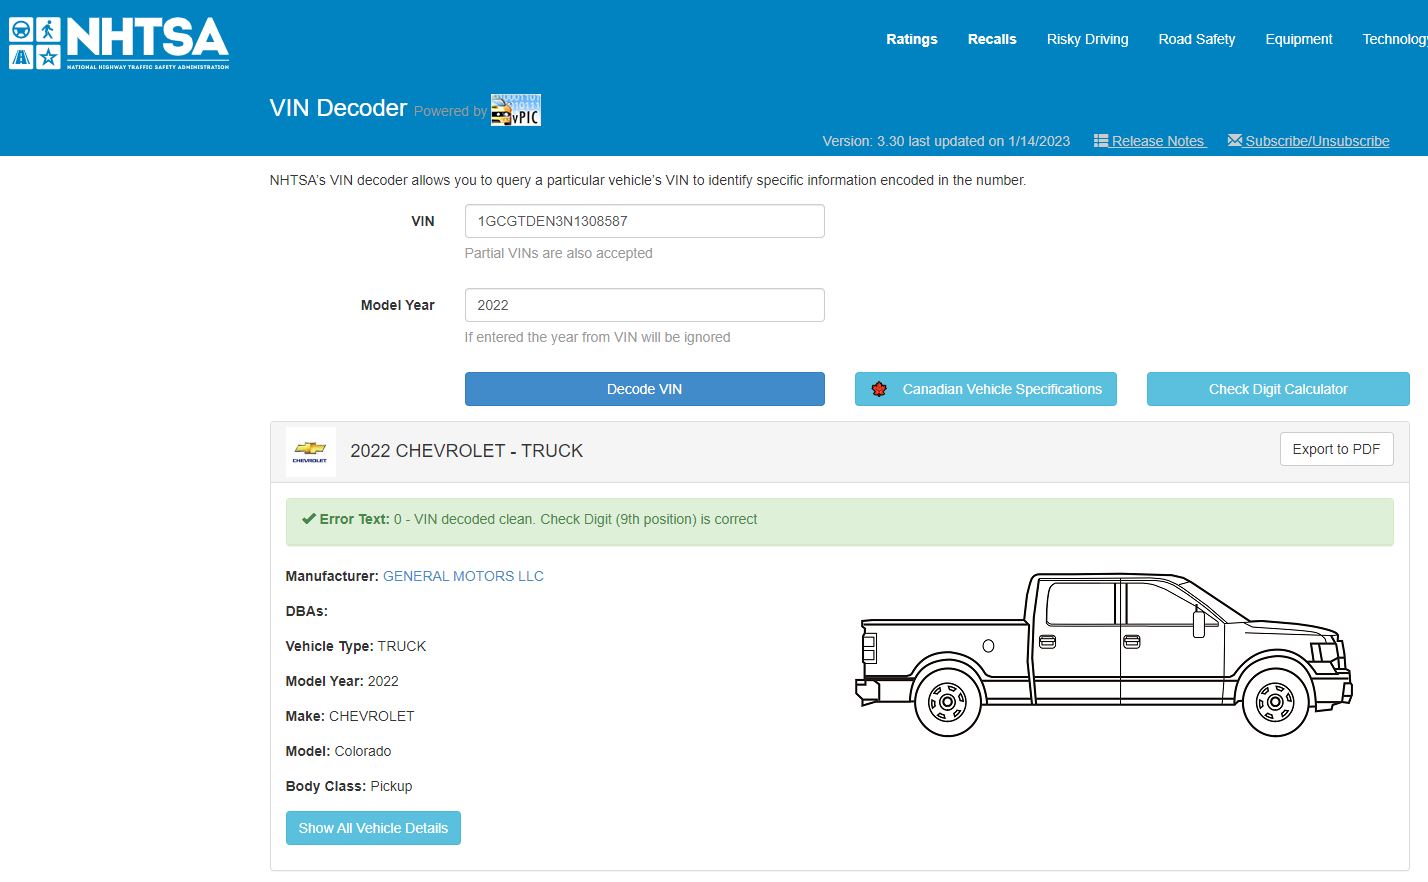Open the Subscribe/Unsubscribe link
The image size is (1428, 882).
pyautogui.click(x=1317, y=141)
